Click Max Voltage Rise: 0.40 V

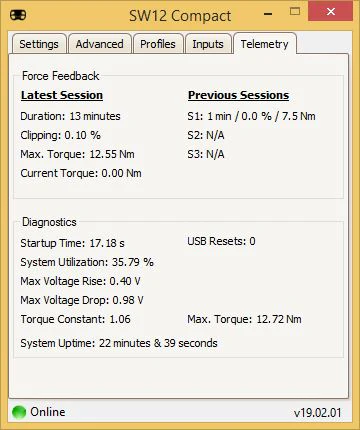point(80,281)
